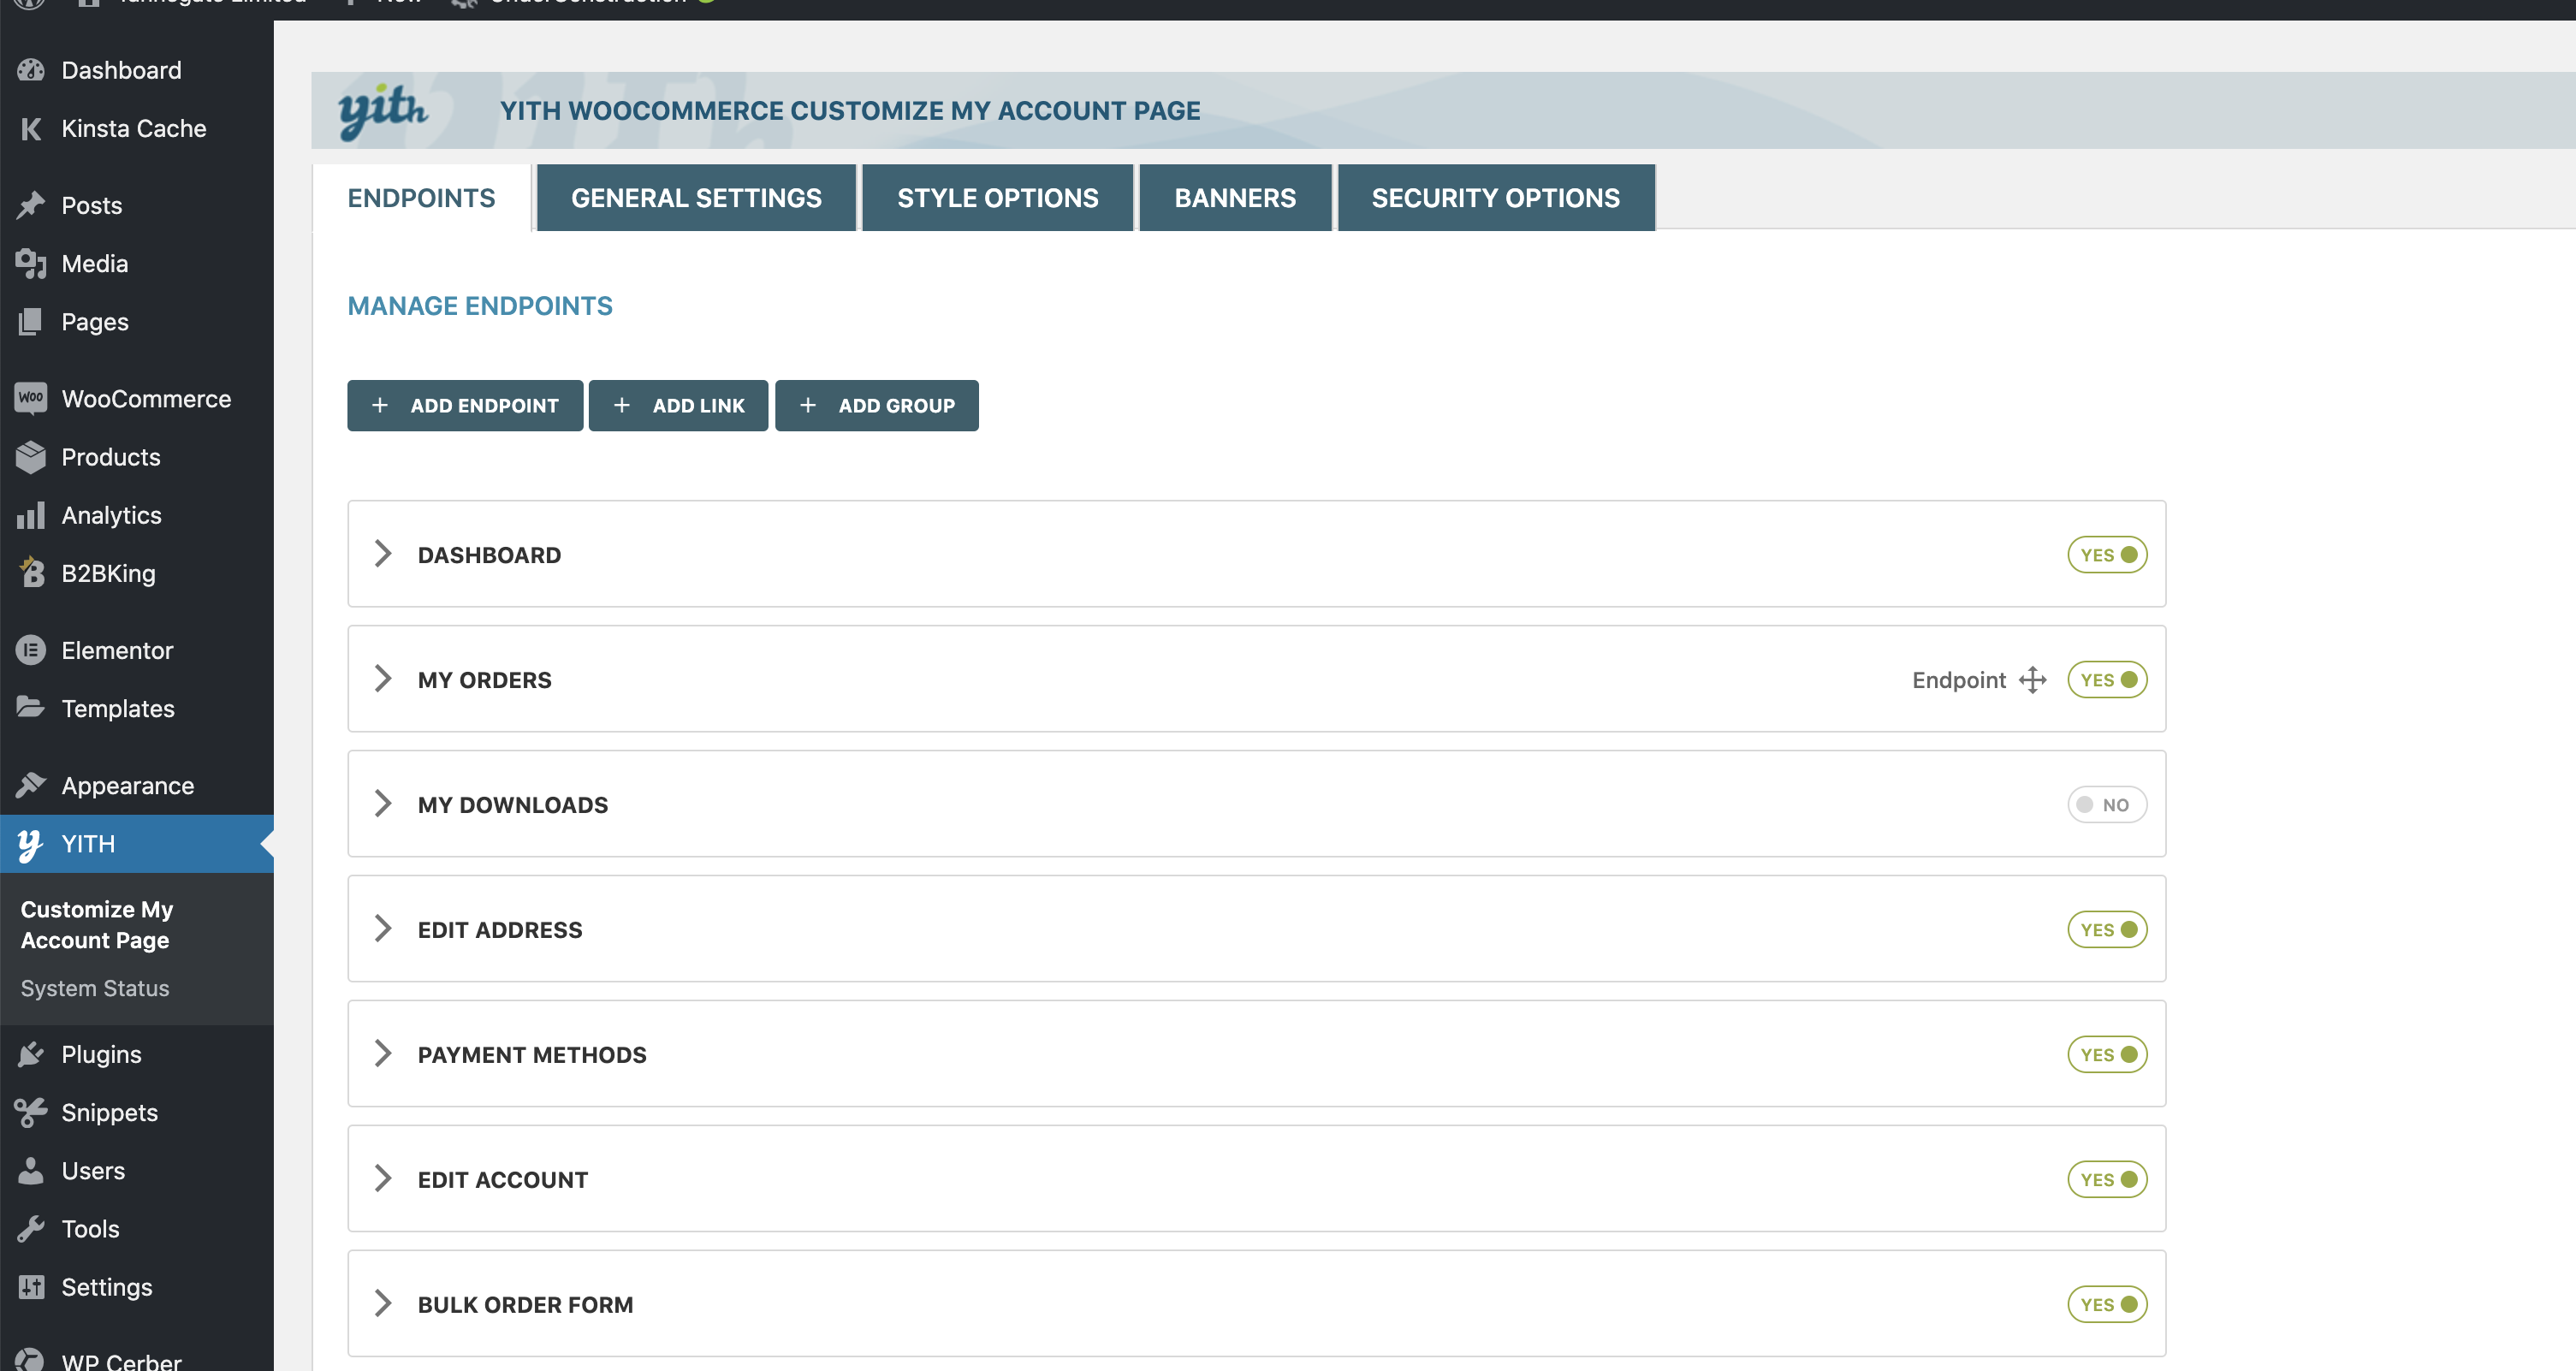The image size is (2576, 1371).
Task: Click the Plugins plug icon
Action: click(x=31, y=1053)
